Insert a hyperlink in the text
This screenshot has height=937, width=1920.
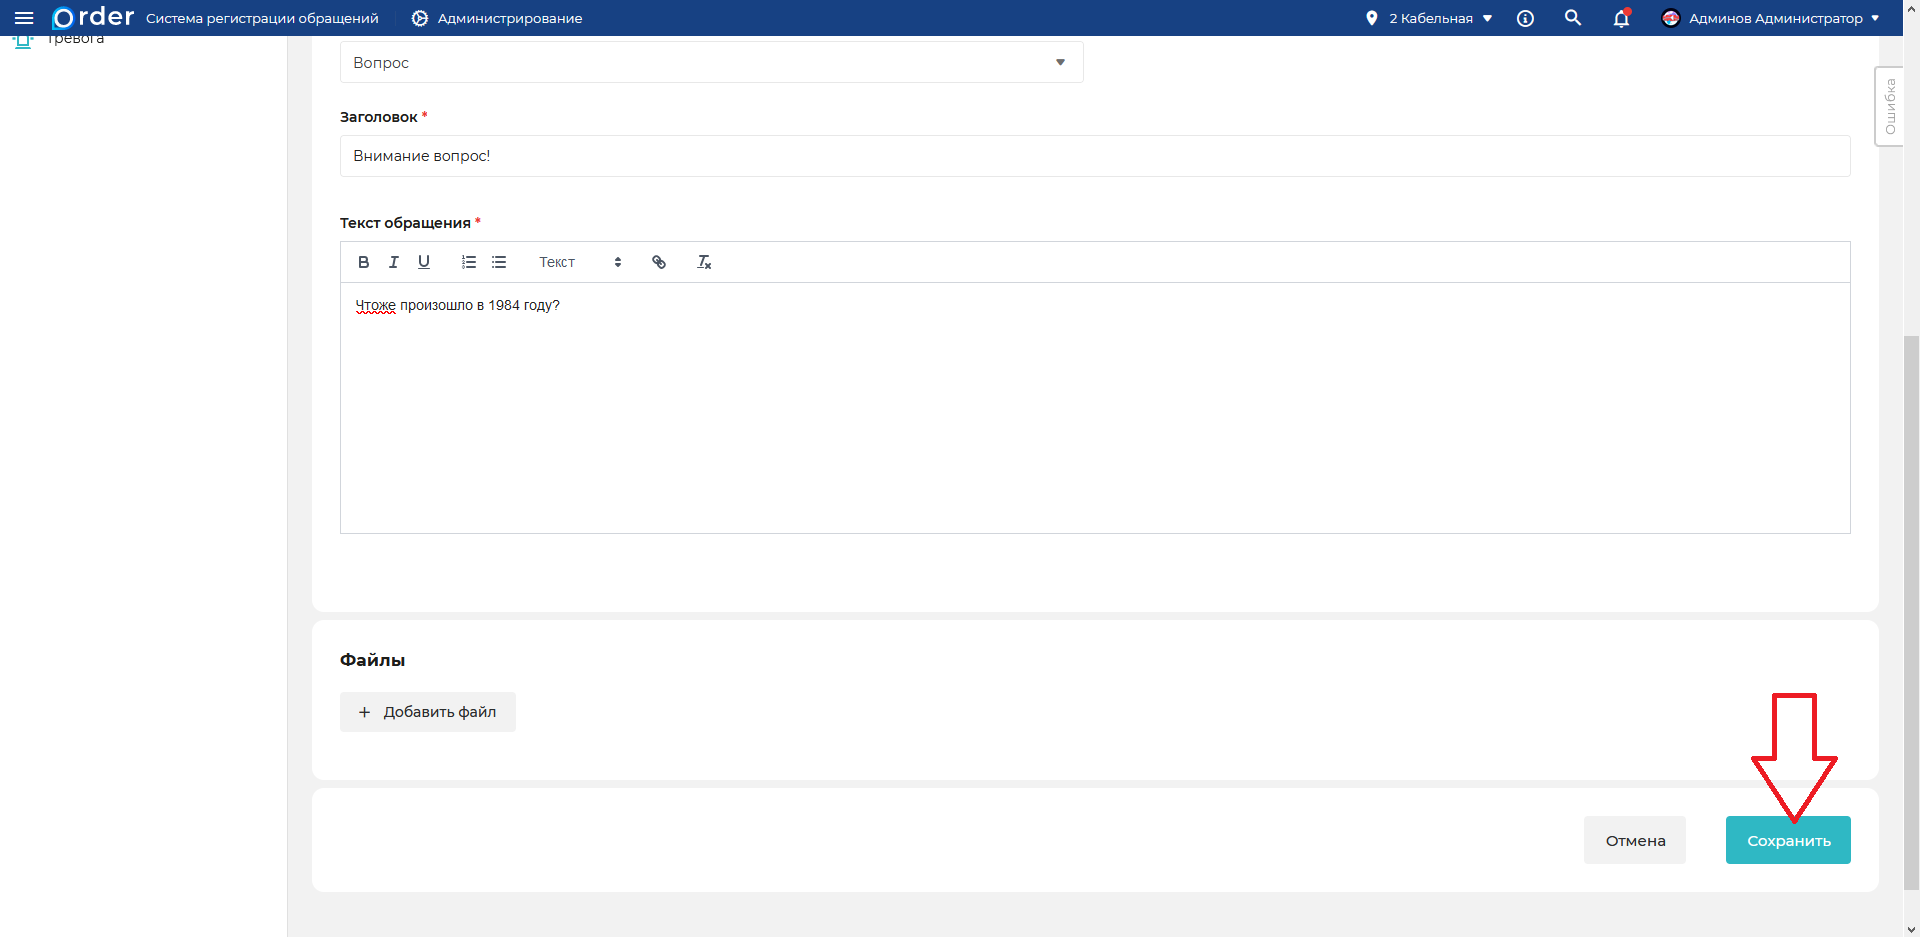659,262
